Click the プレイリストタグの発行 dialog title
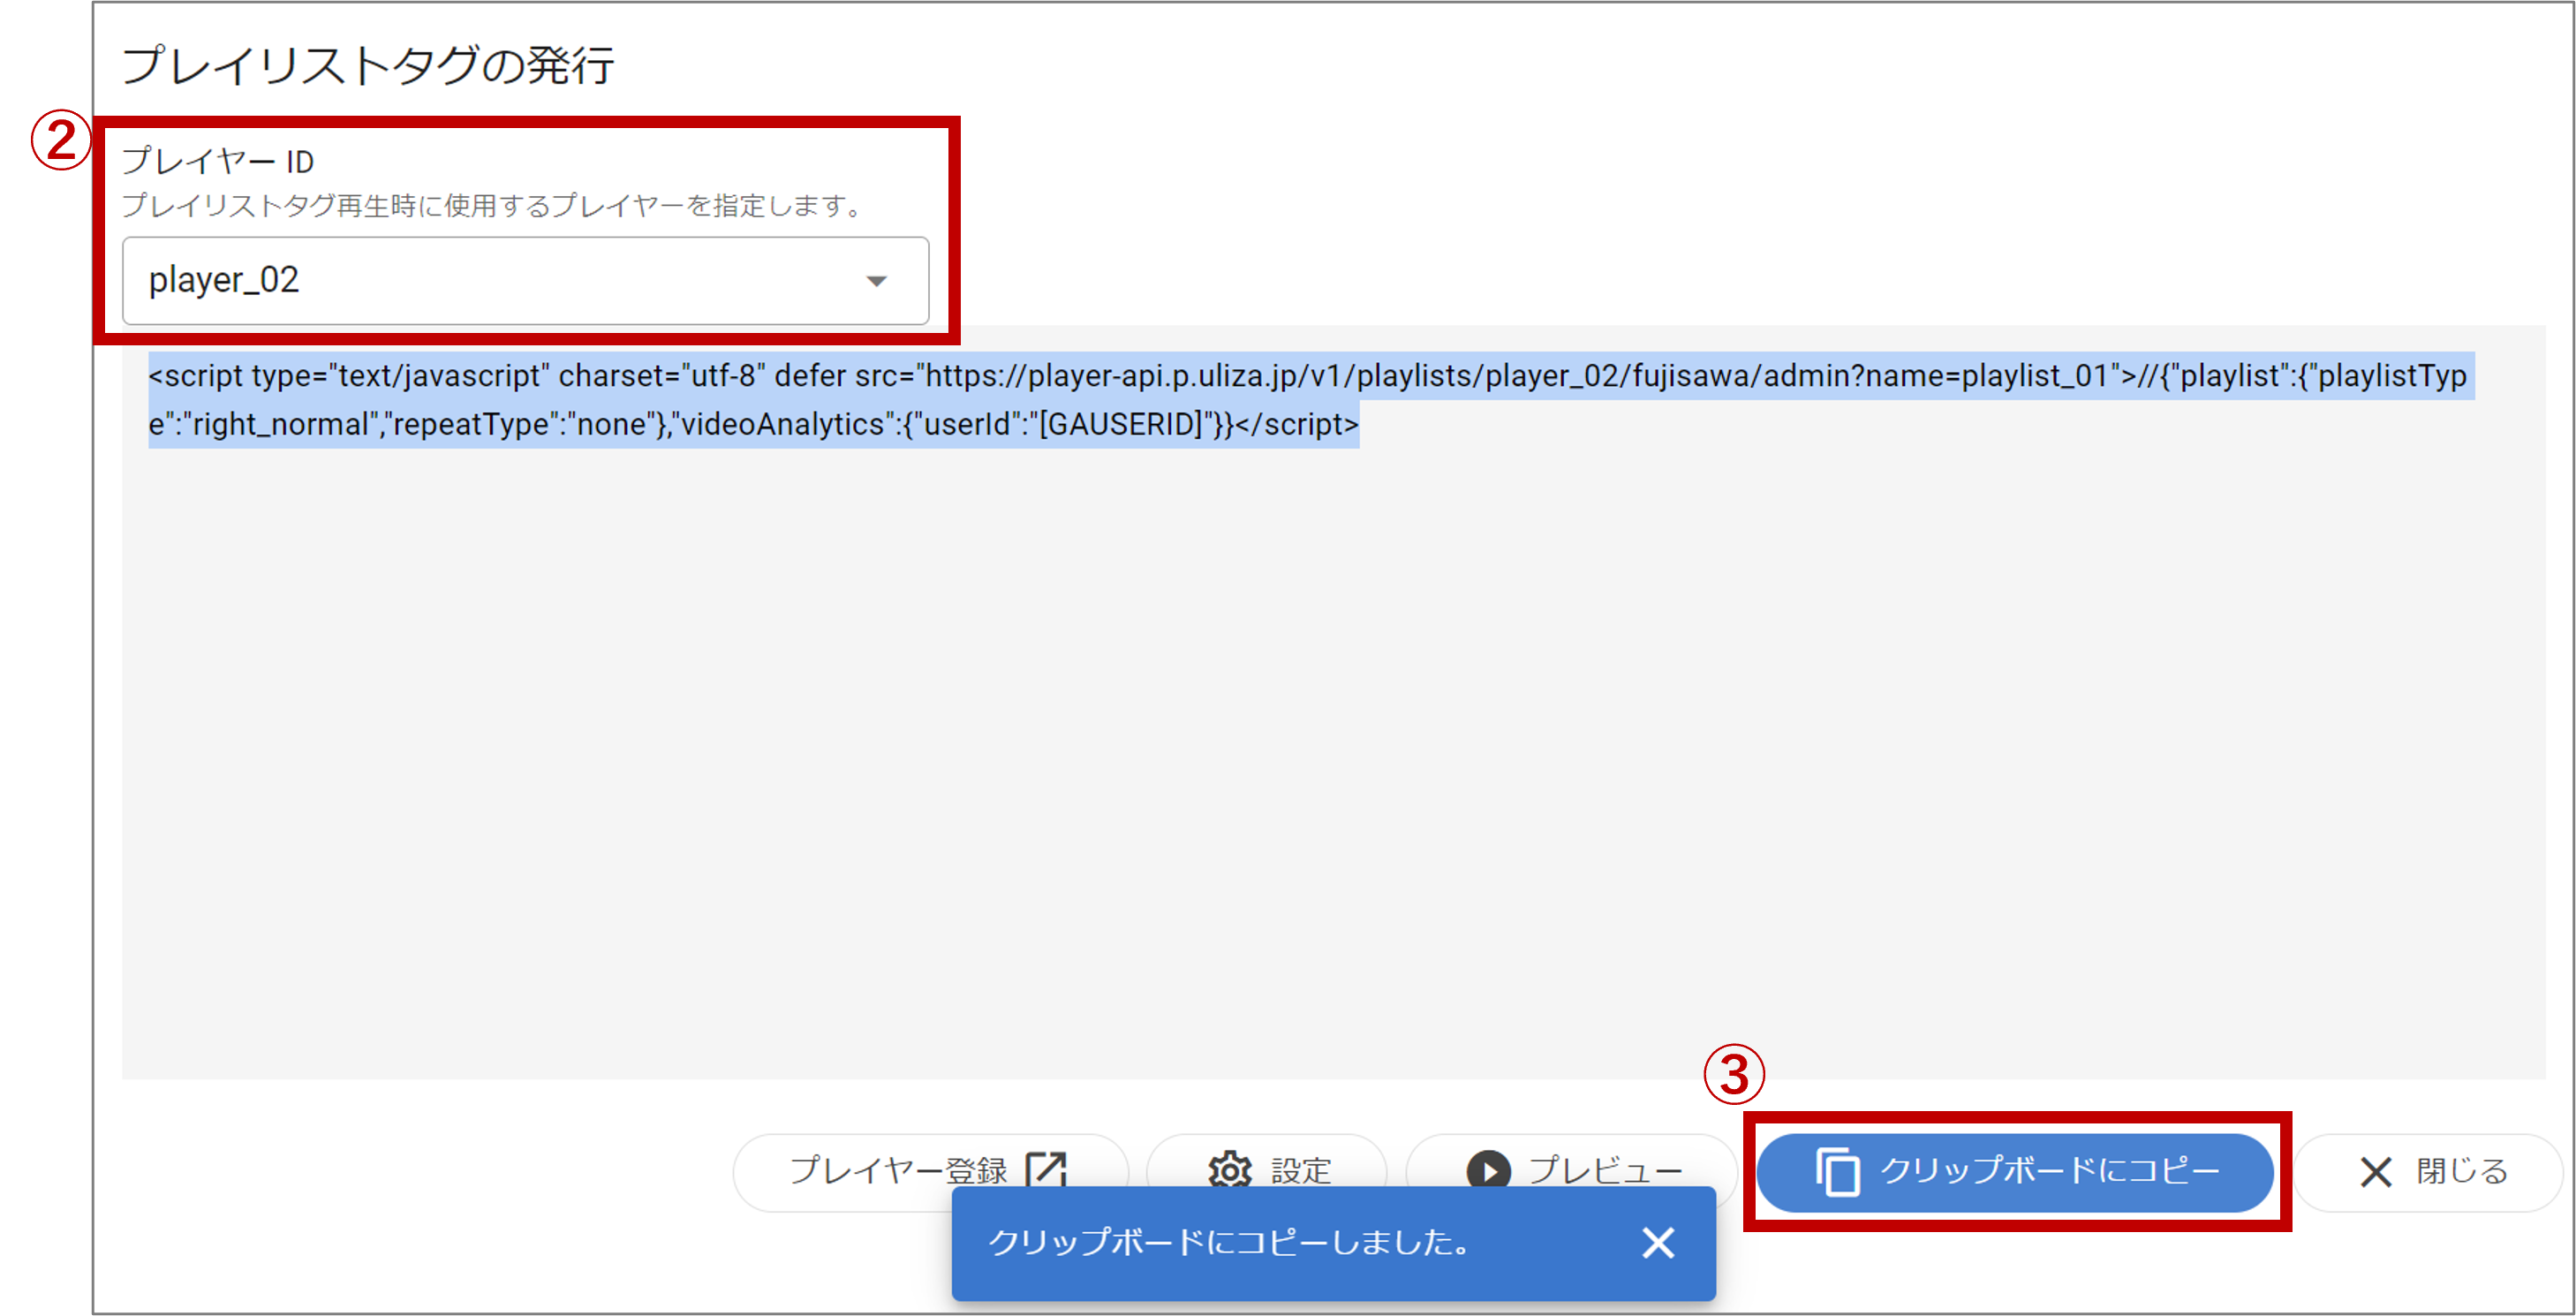Image resolution: width=2576 pixels, height=1316 pixels. 368,66
